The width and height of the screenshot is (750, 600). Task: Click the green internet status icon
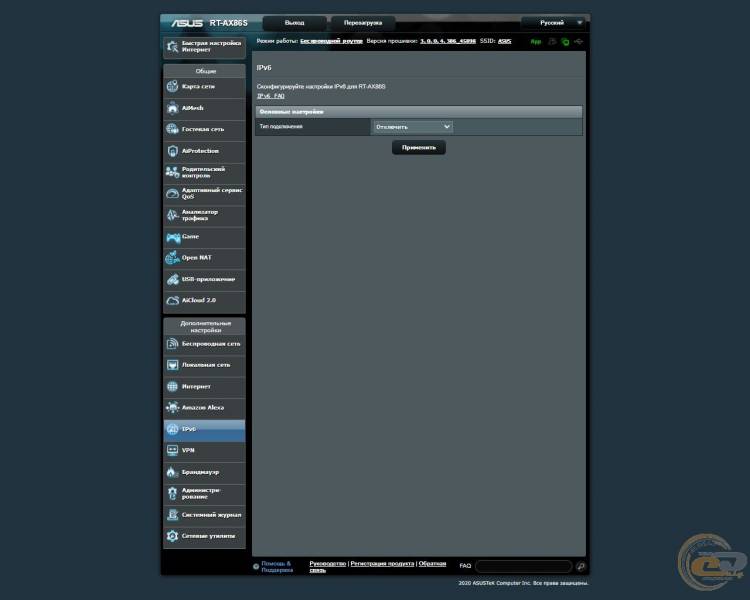[x=565, y=42]
